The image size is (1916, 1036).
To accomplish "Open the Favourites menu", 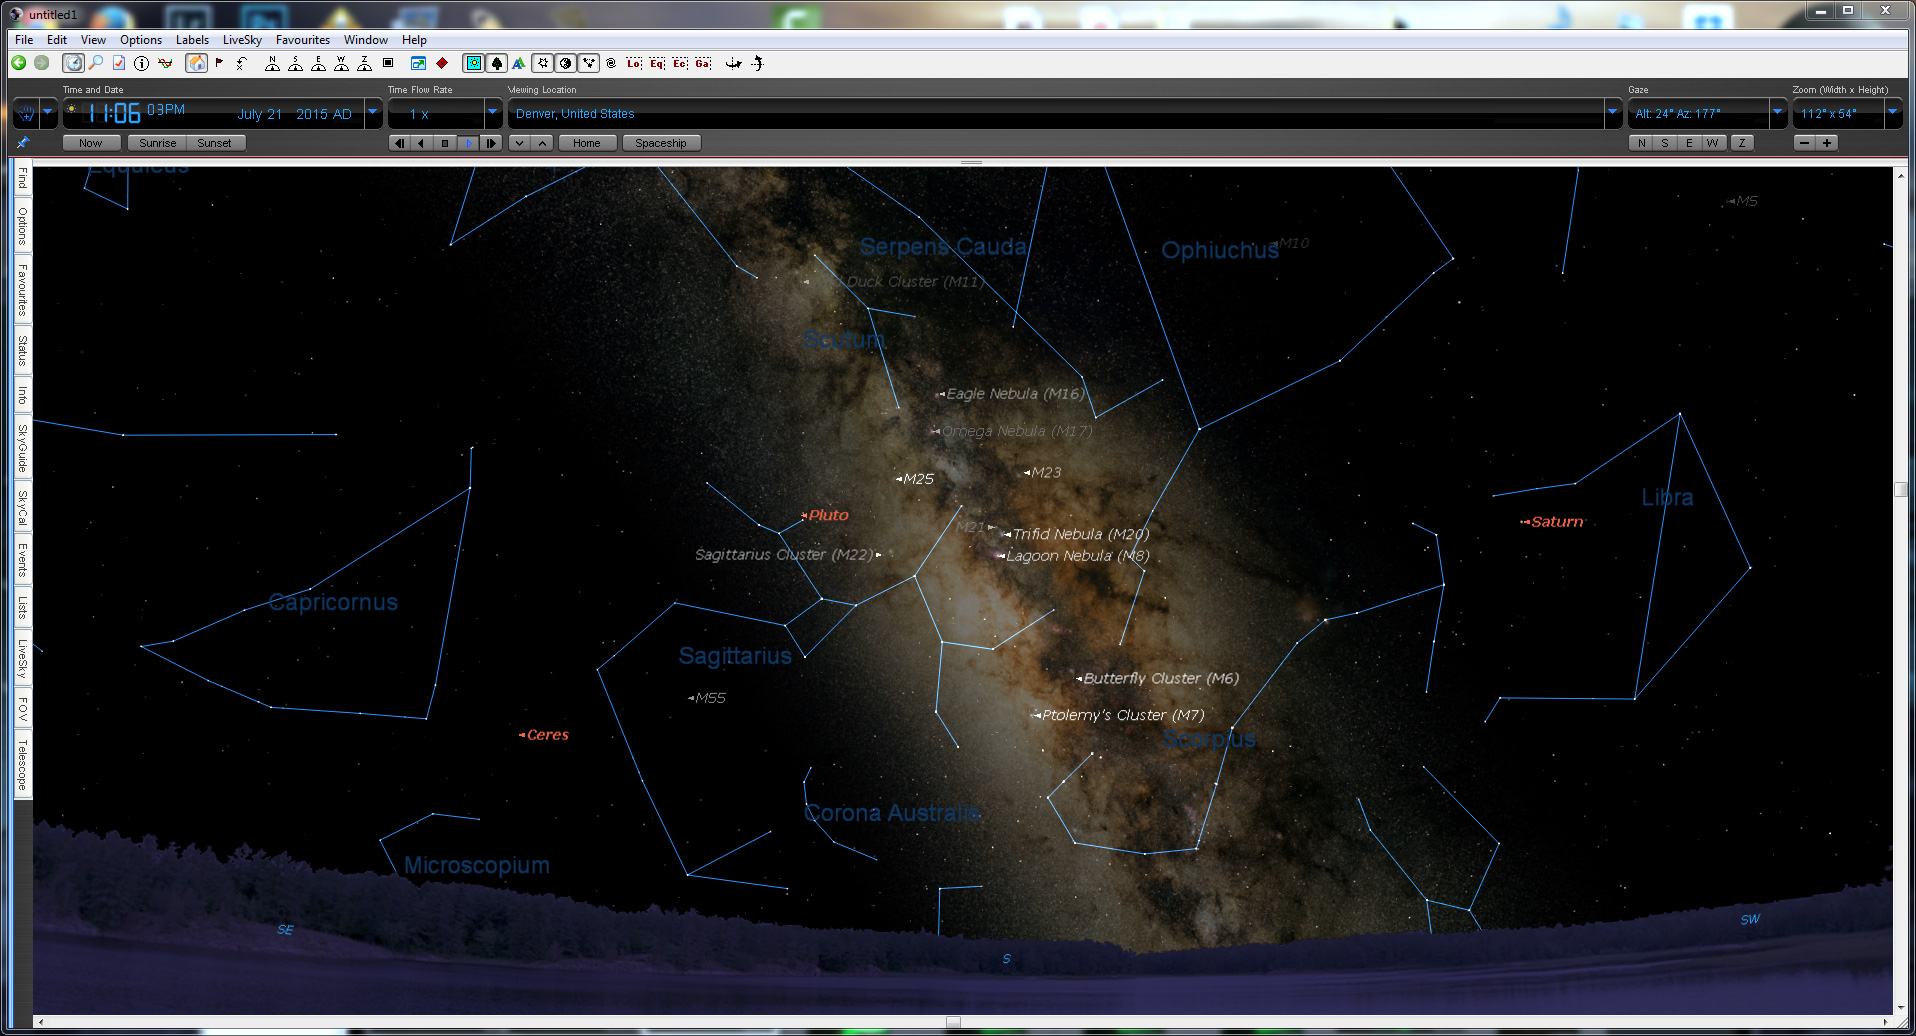I will [x=303, y=40].
